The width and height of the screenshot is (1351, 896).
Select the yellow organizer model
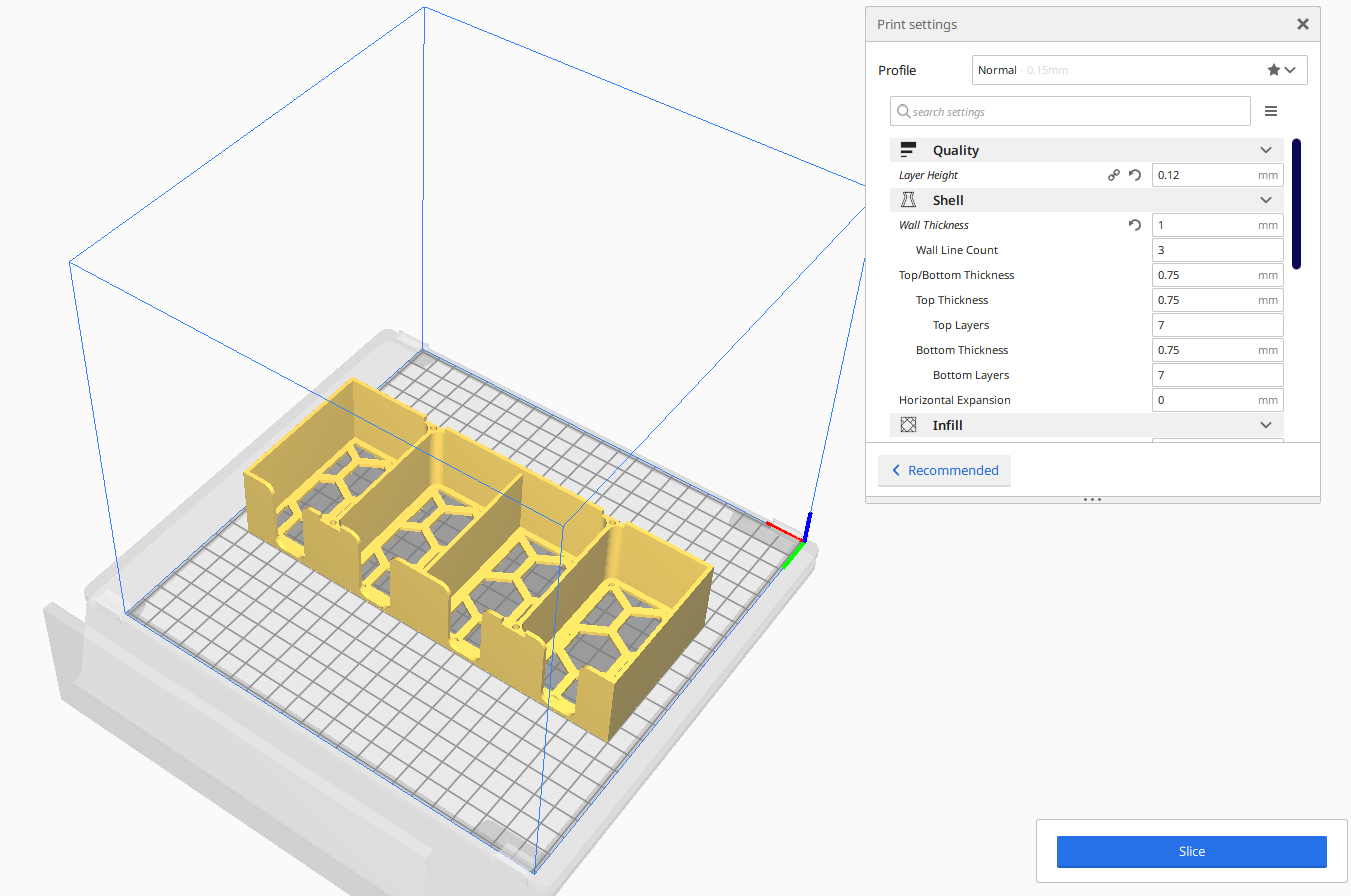point(480,560)
